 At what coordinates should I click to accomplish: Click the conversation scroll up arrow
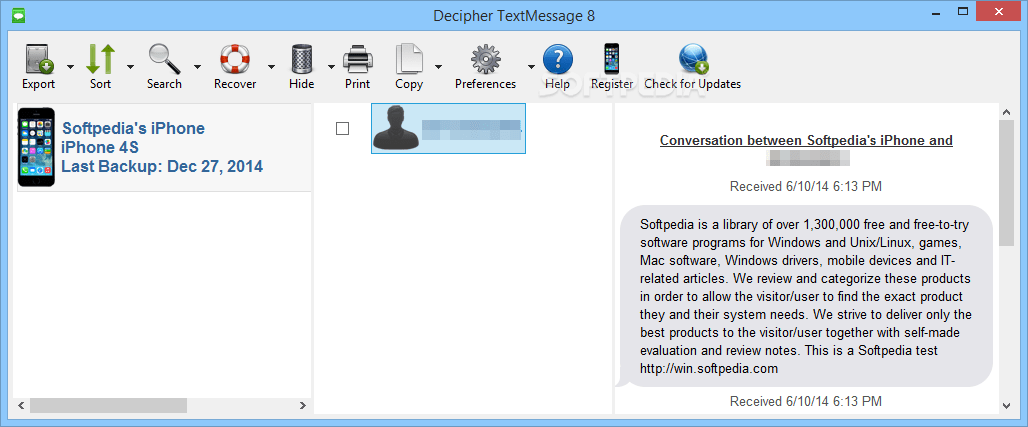1007,110
